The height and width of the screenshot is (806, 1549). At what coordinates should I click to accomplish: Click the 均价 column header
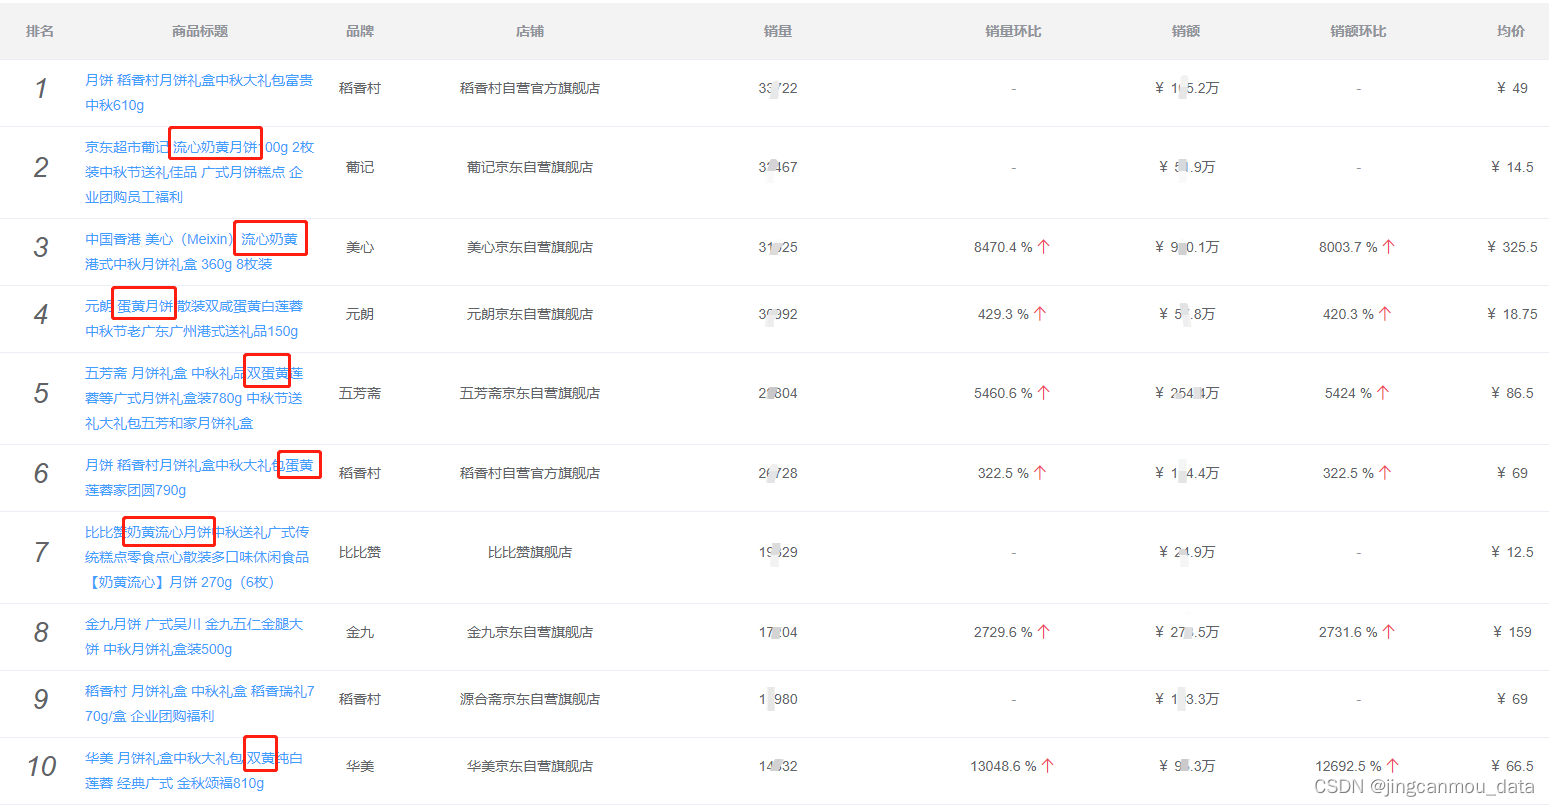click(1511, 31)
